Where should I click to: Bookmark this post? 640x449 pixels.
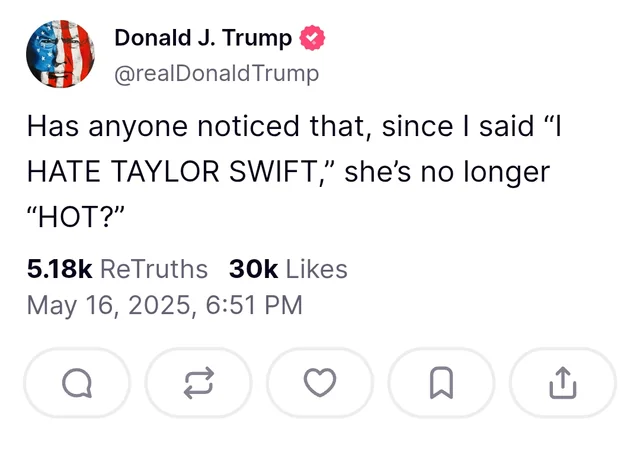click(442, 382)
